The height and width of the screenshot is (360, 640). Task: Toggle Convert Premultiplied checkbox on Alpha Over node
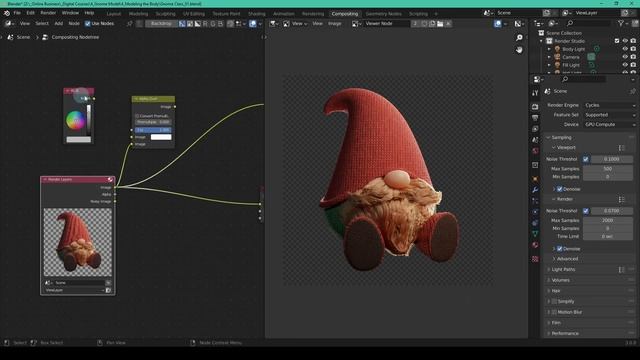[137, 116]
